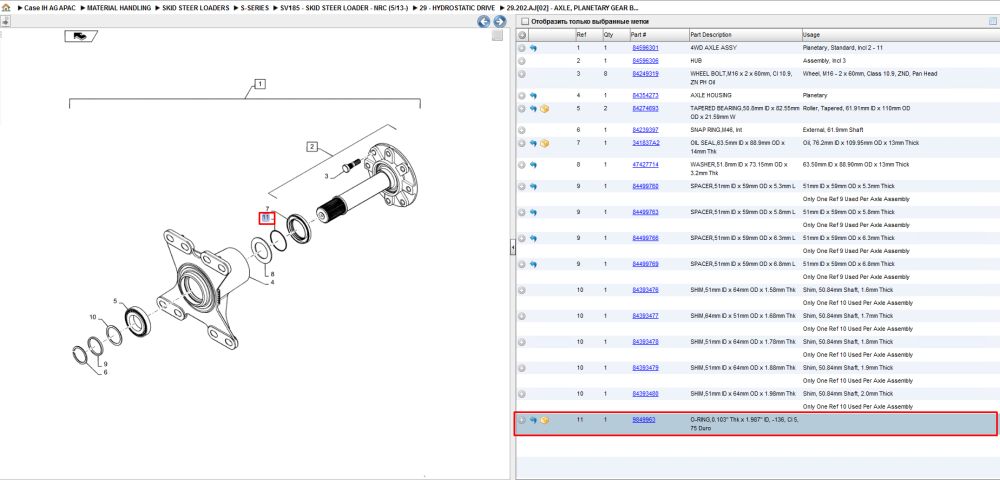Click the blue arrow icon for OIL SEAL
Screen dimensions: 1000x480
(x=533, y=143)
